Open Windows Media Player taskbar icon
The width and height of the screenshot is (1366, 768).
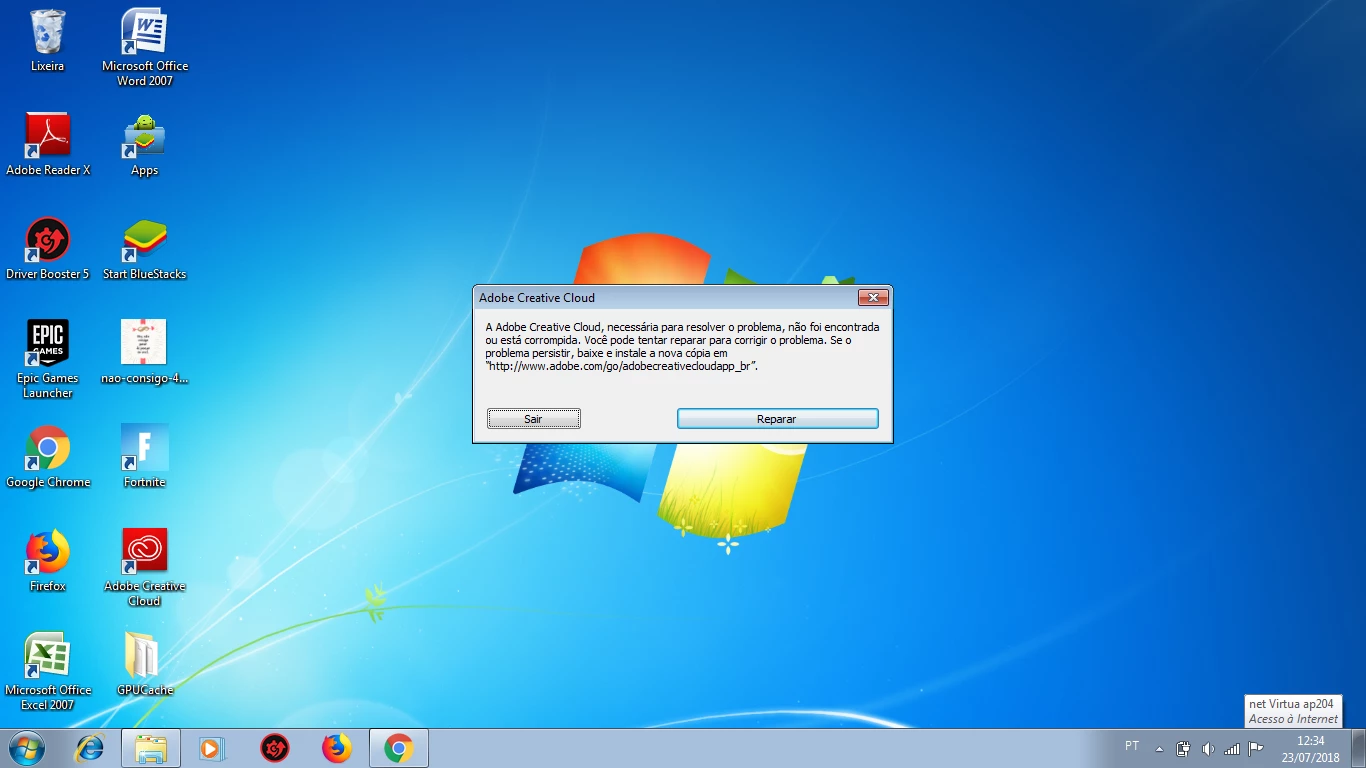[x=212, y=748]
